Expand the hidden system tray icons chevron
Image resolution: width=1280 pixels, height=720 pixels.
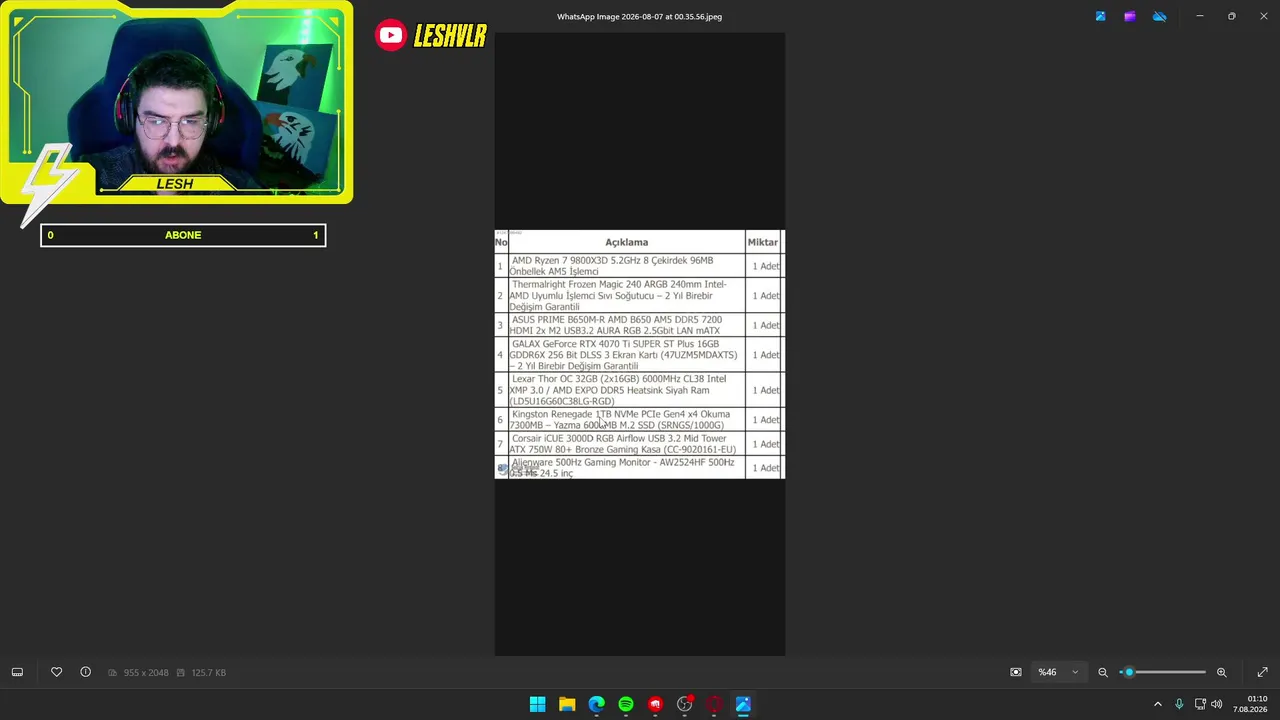(1158, 704)
